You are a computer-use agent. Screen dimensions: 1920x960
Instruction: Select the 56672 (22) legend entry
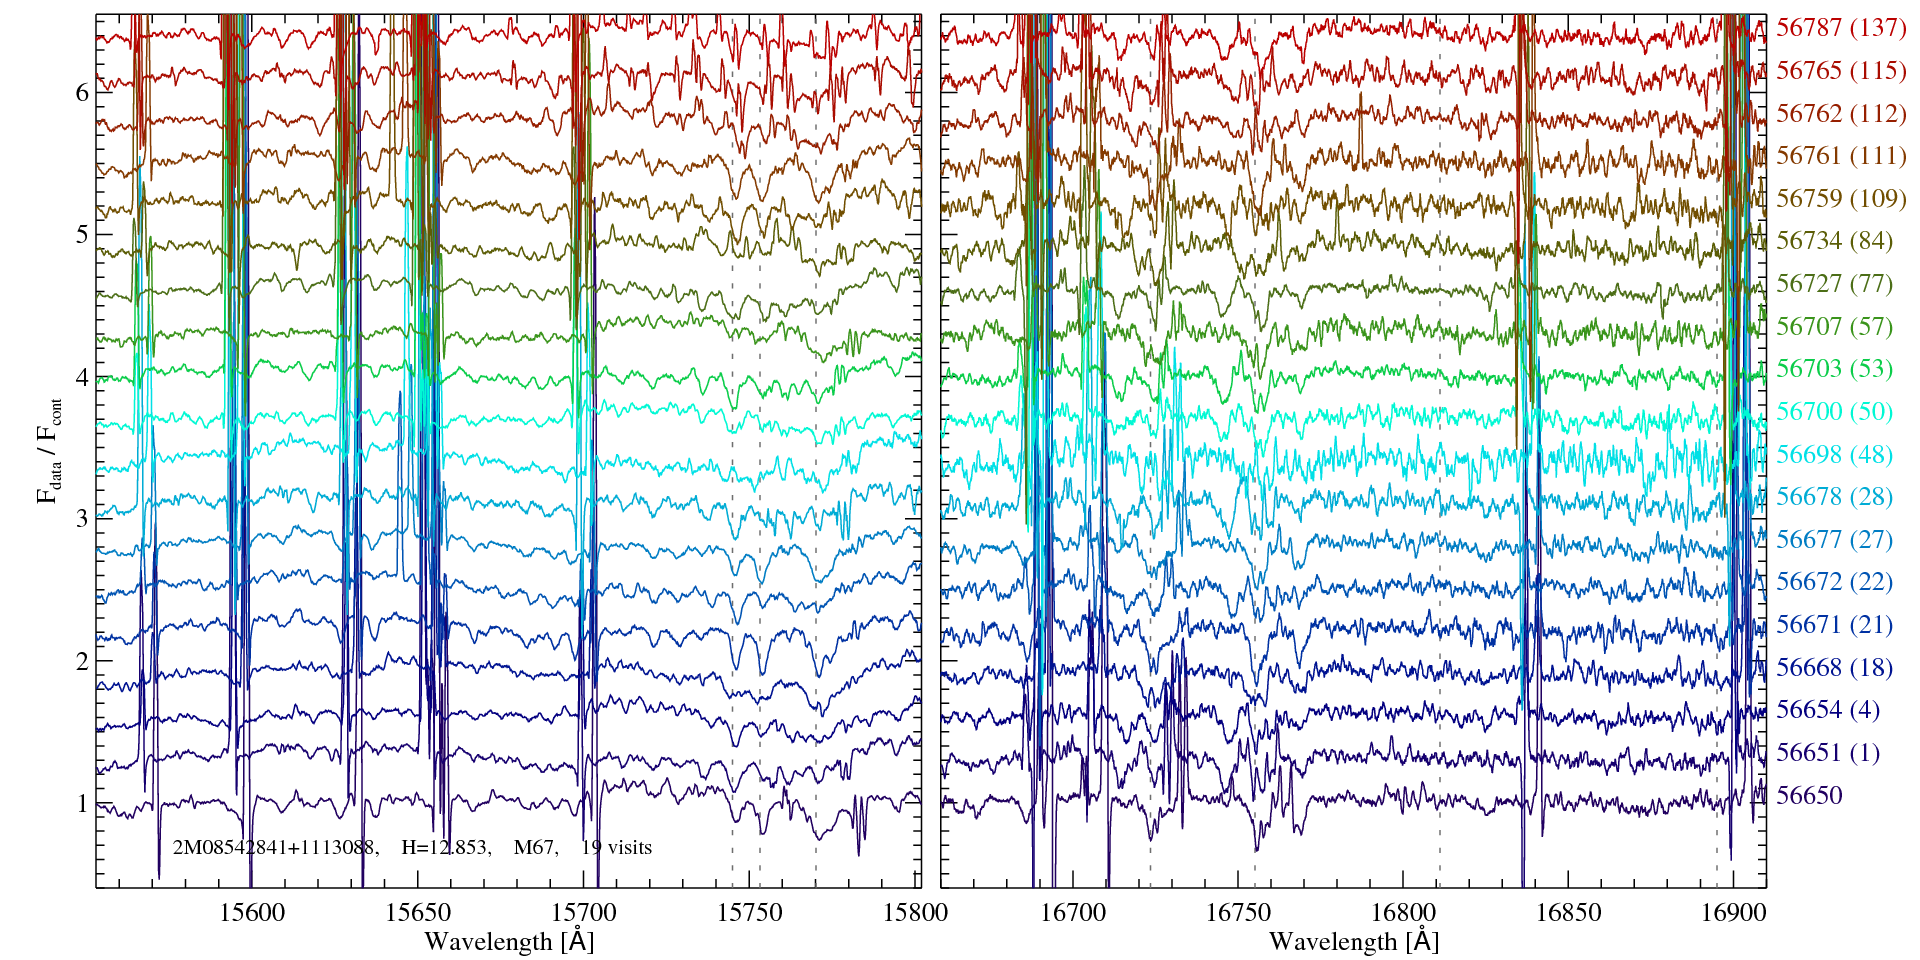tap(1834, 582)
